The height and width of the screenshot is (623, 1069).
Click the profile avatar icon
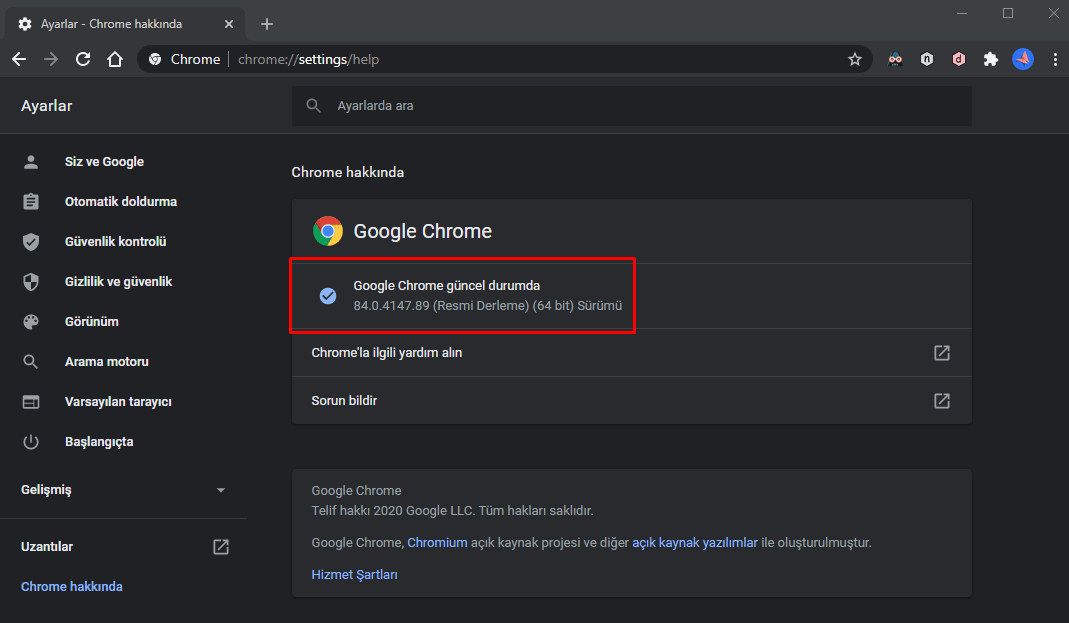[x=1022, y=59]
